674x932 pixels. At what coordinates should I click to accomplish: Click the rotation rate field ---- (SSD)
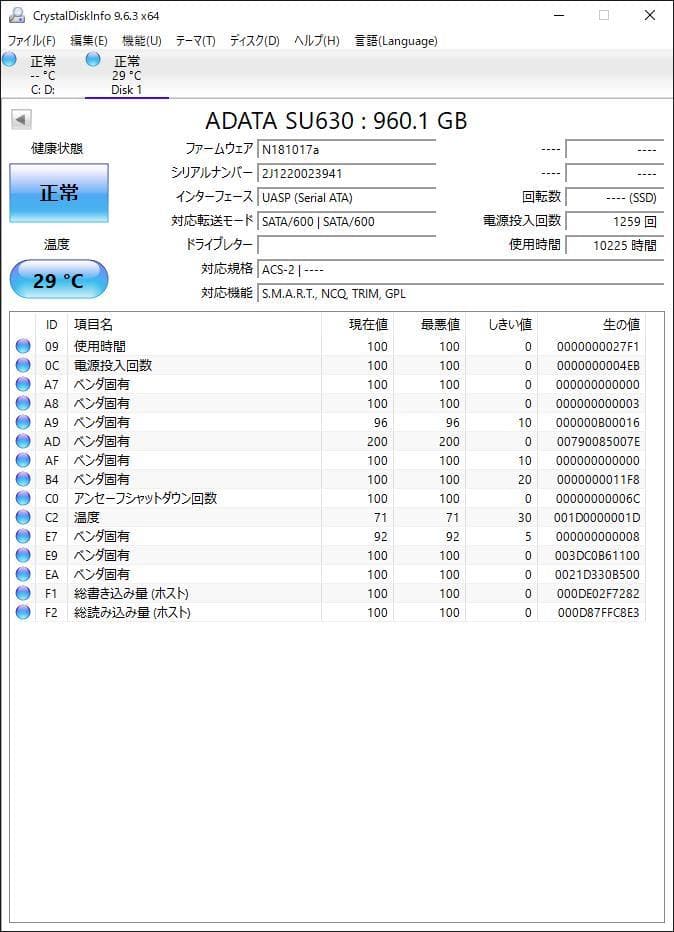click(x=615, y=197)
